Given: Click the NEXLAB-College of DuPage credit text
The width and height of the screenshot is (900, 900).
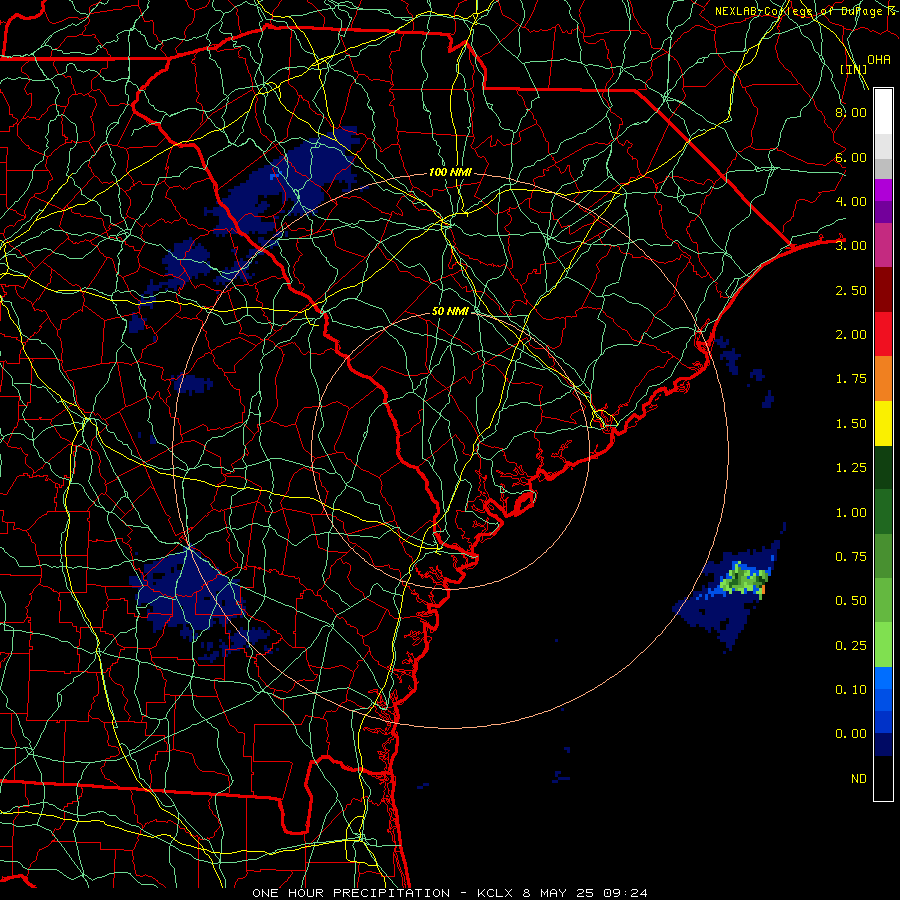Looking at the screenshot, I should coord(806,11).
